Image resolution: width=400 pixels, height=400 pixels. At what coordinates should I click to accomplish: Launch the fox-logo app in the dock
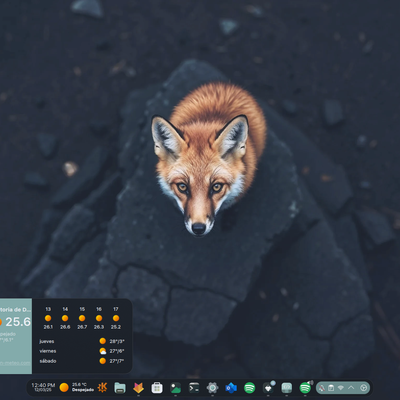(138, 388)
